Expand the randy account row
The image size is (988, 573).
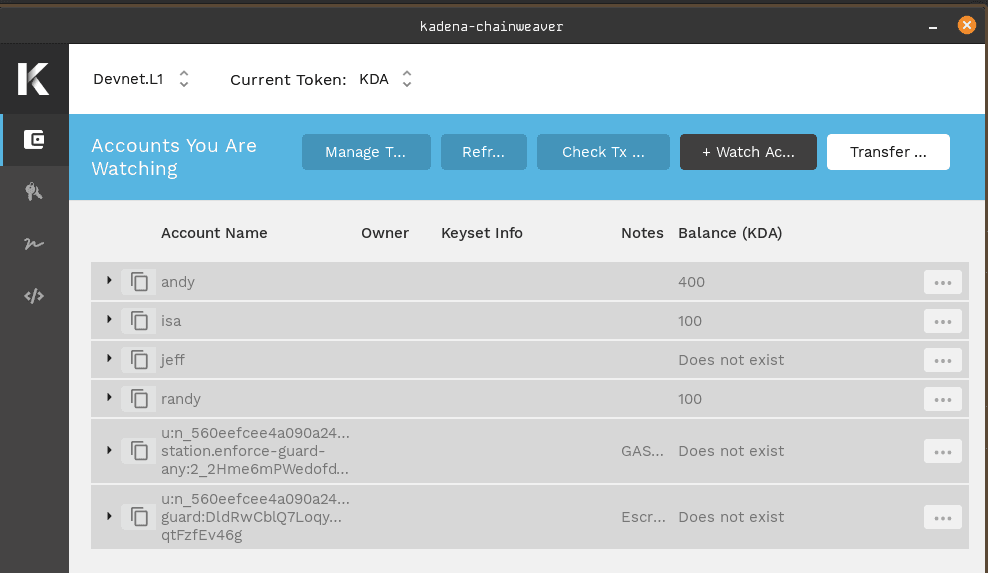[109, 398]
